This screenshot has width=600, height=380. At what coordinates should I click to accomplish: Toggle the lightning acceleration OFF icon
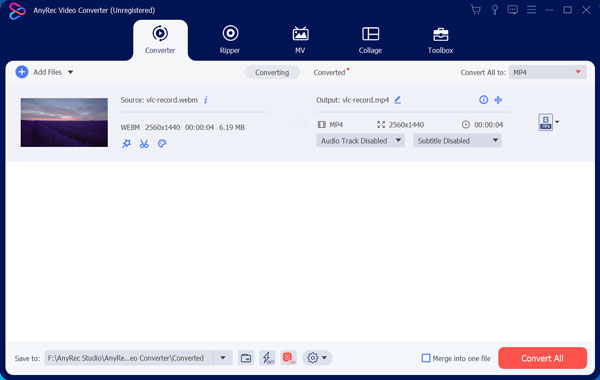[267, 358]
